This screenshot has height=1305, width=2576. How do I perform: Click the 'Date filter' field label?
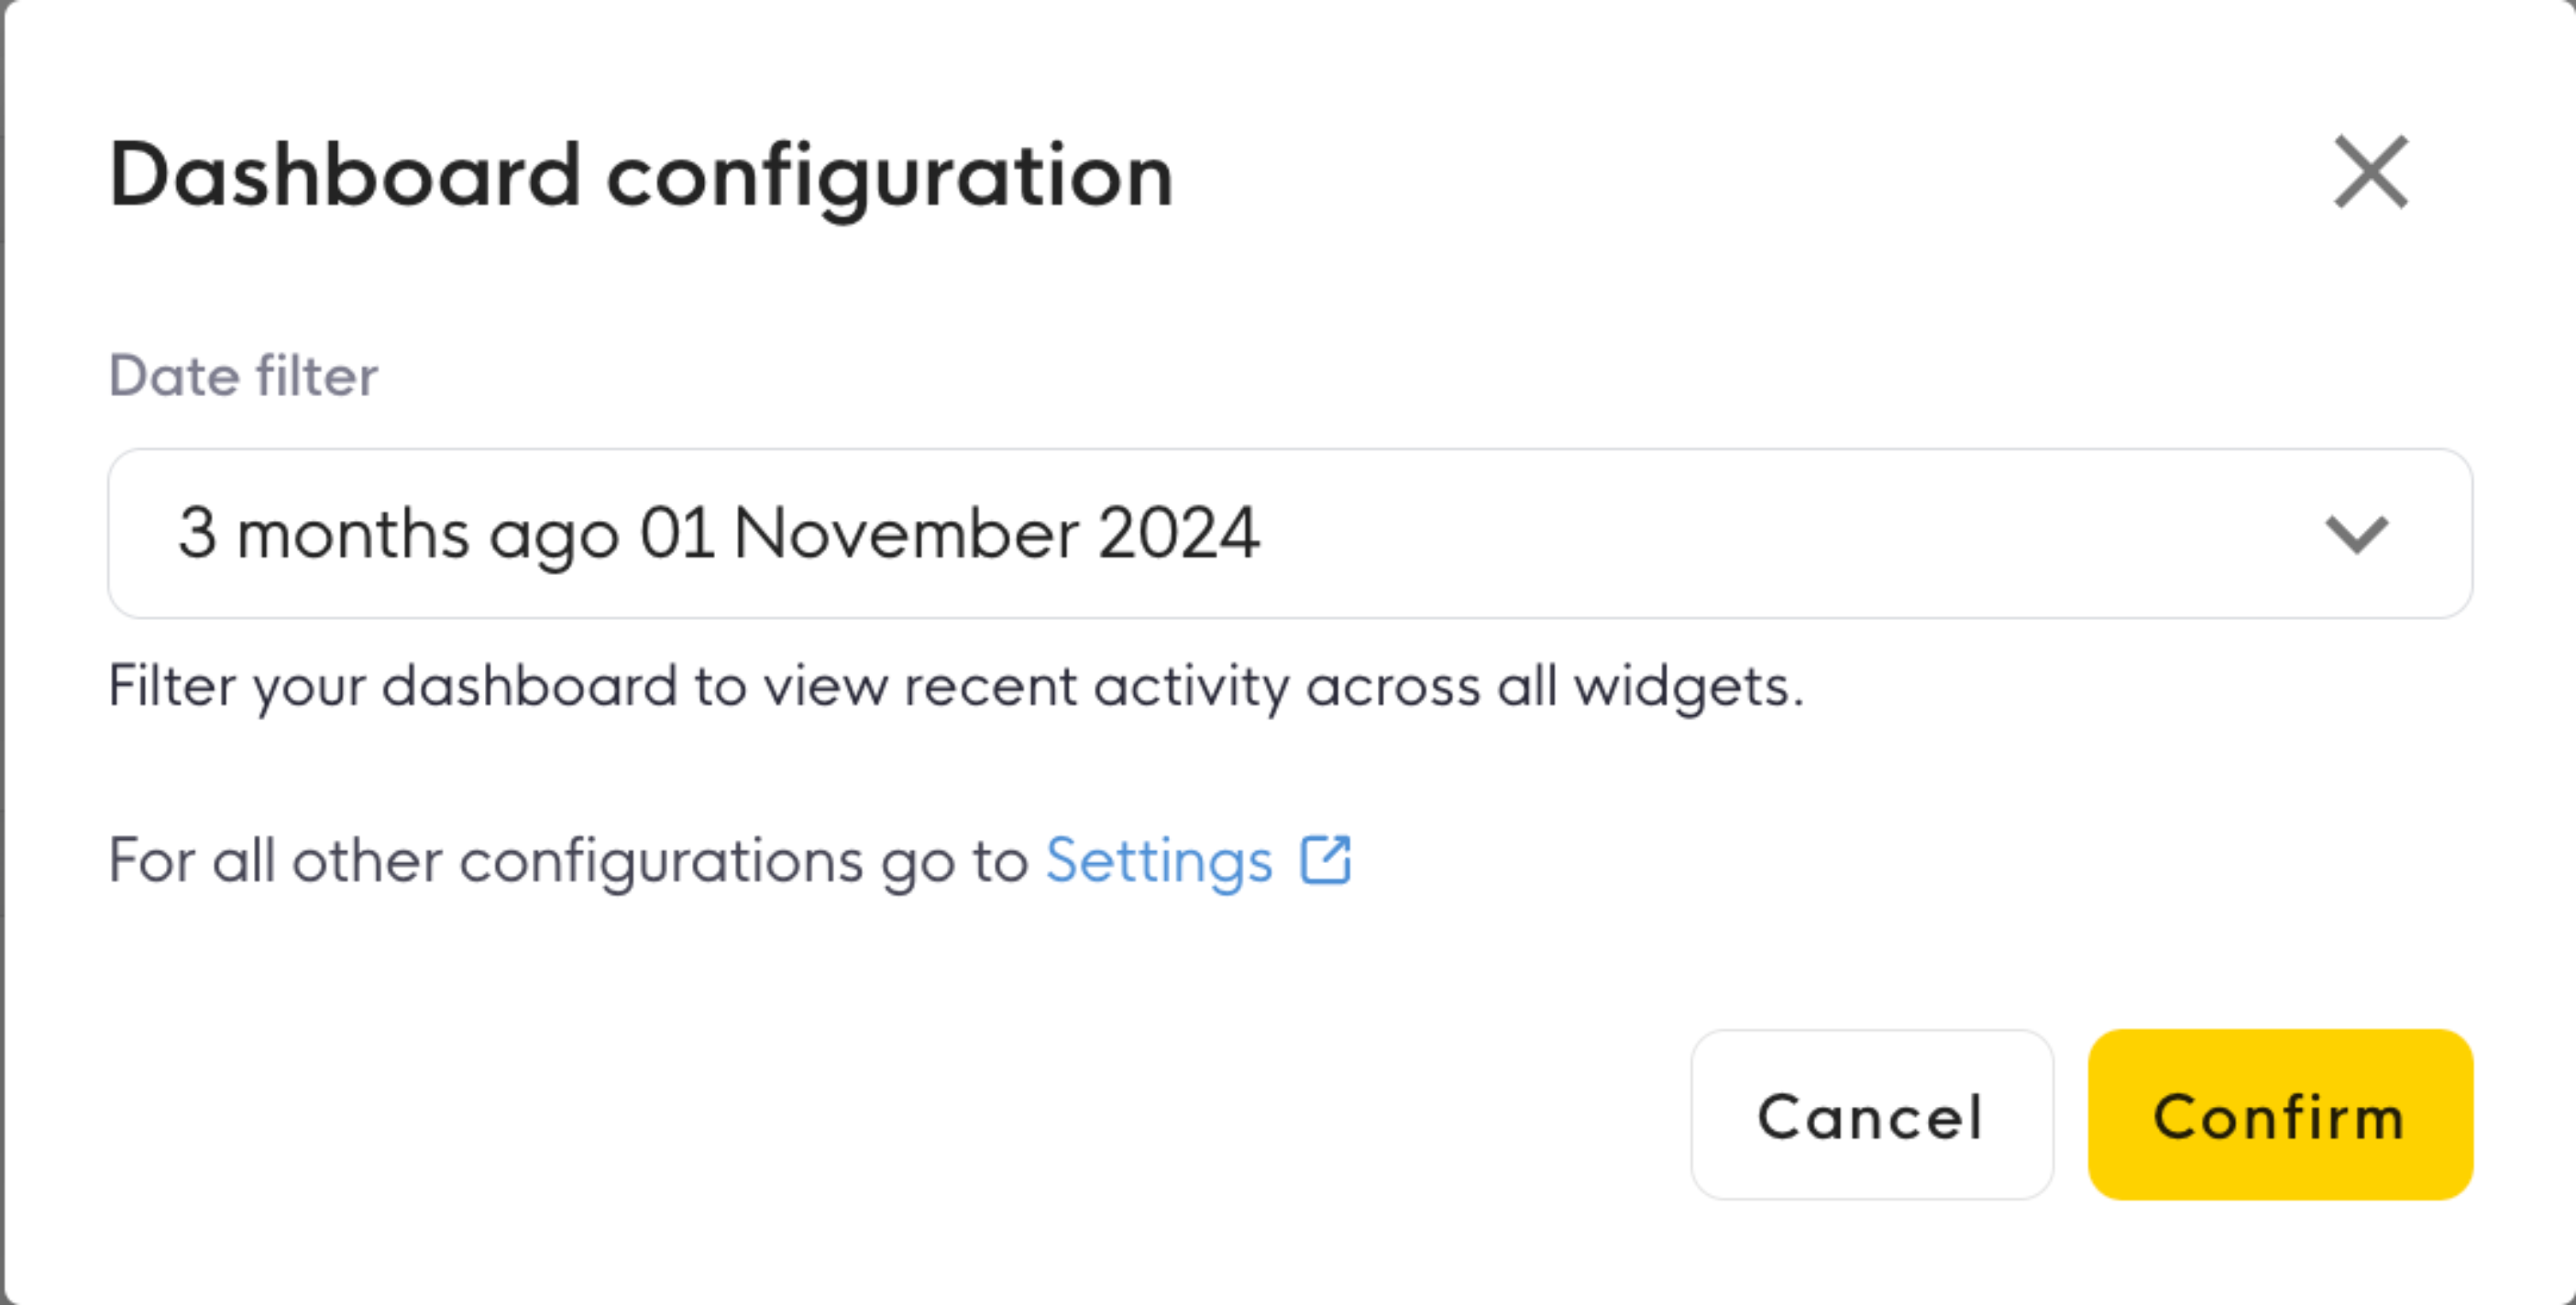(x=243, y=376)
